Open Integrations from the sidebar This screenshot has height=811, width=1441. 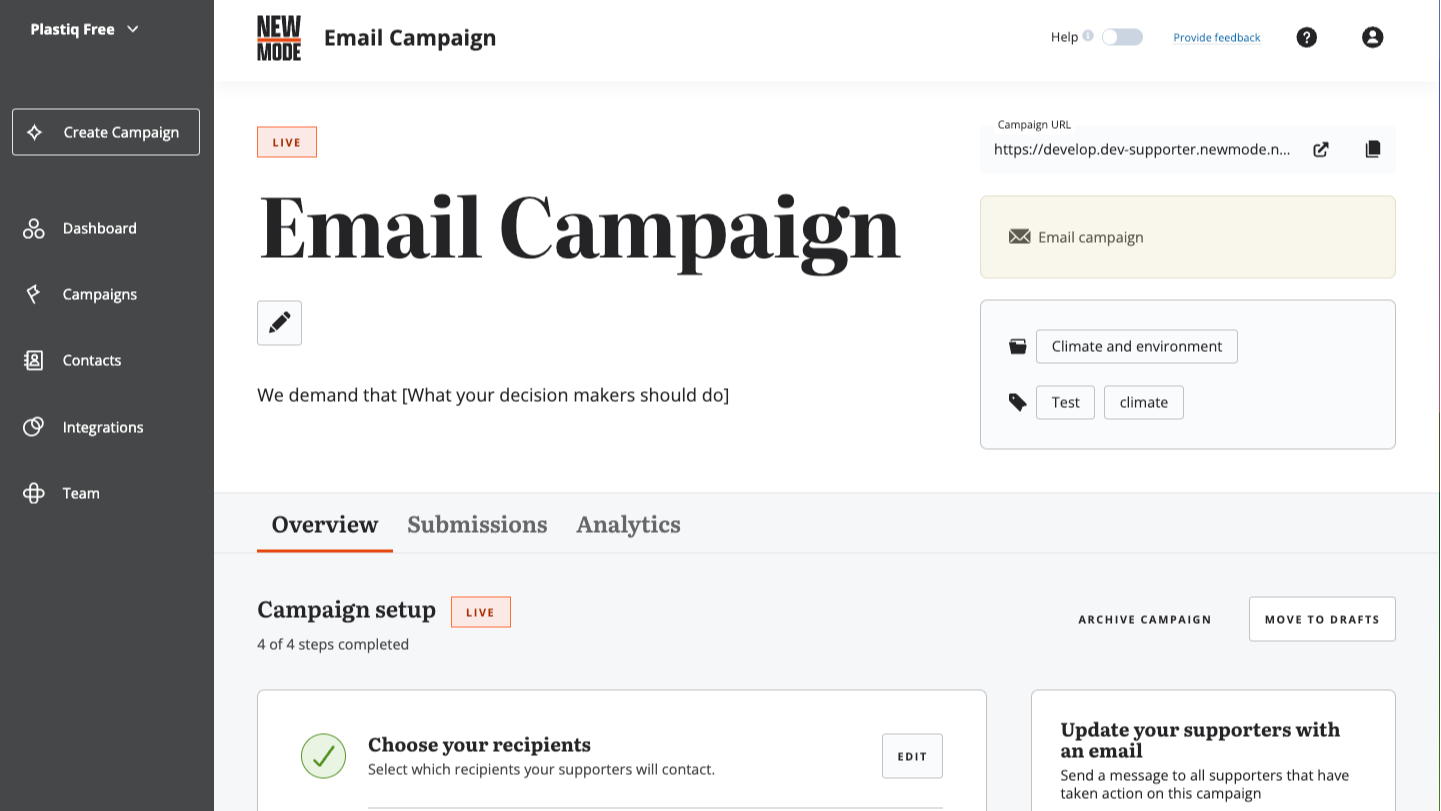point(102,427)
